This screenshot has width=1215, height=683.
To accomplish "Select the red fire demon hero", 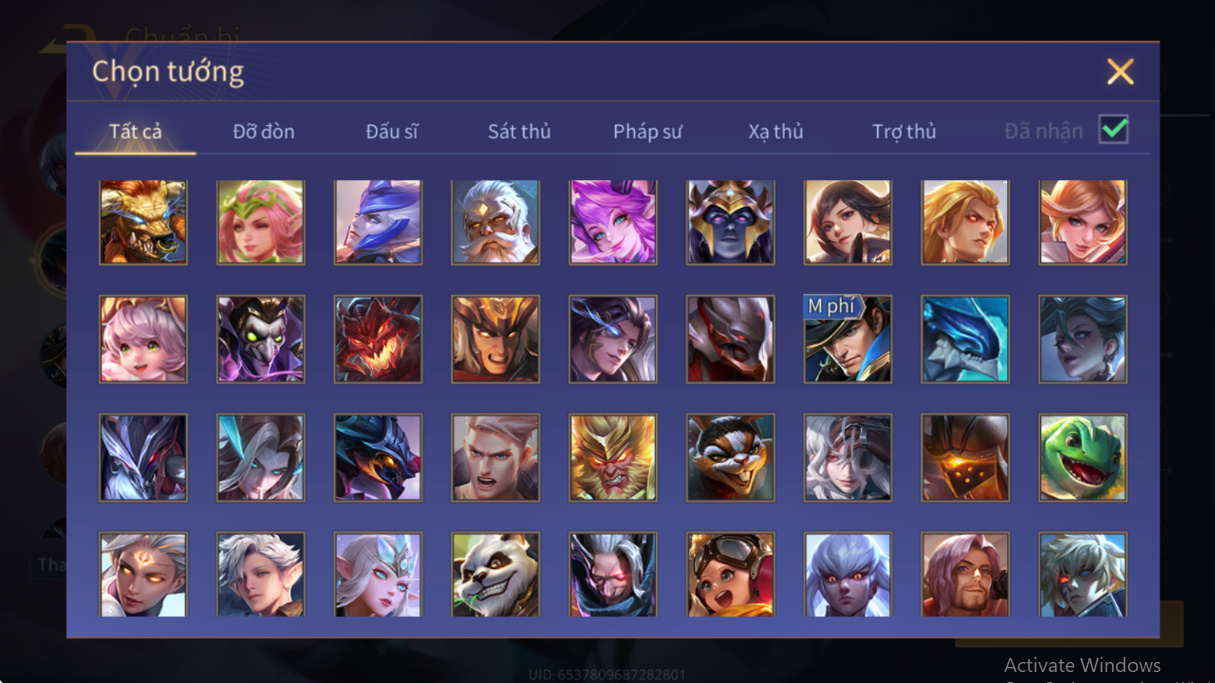I will pyautogui.click(x=378, y=339).
